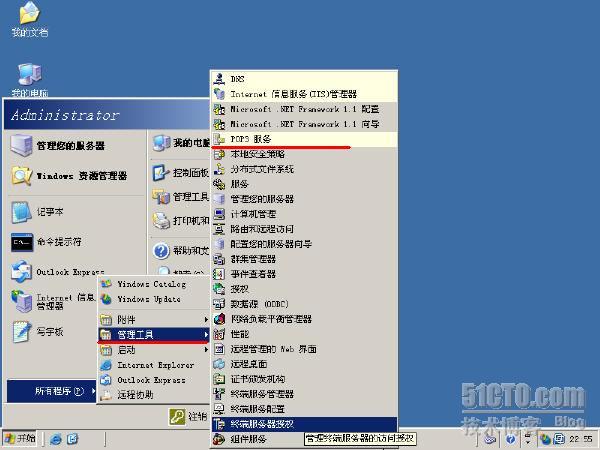This screenshot has height=450, width=600.
Task: Open Internet 信息服务(IIS)管理器 entry
Action: pyautogui.click(x=304, y=94)
